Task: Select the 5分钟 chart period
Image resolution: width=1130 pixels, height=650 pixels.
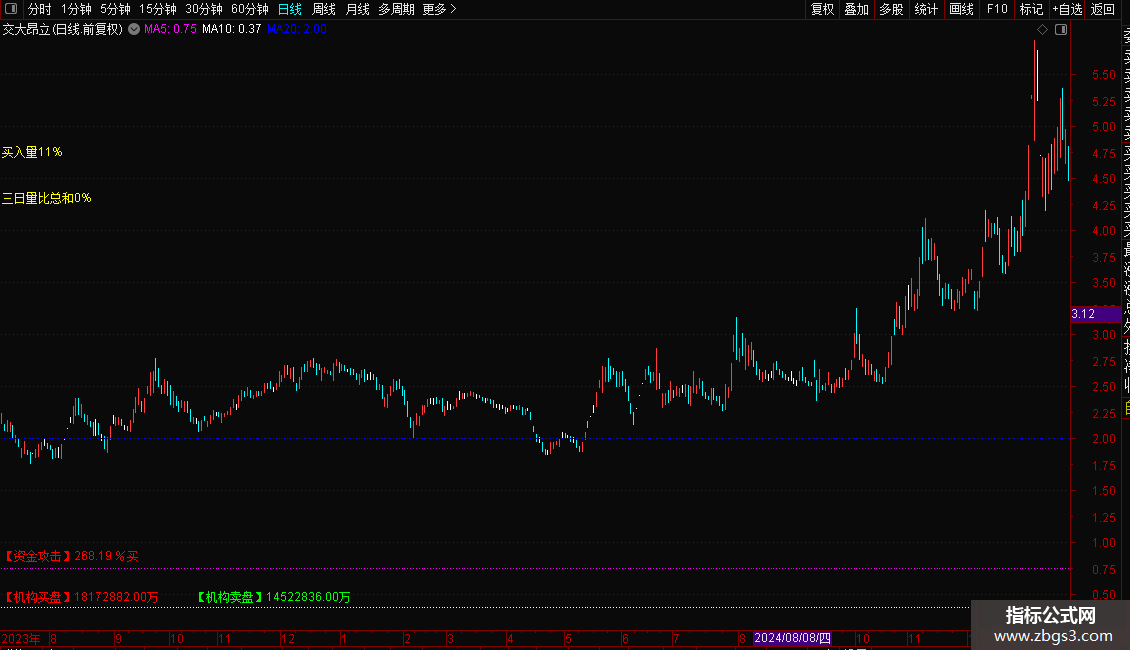Action: click(115, 9)
